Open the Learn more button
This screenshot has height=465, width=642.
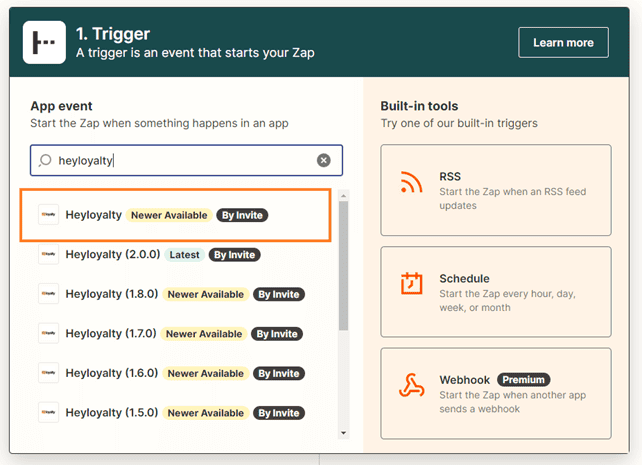tap(563, 43)
